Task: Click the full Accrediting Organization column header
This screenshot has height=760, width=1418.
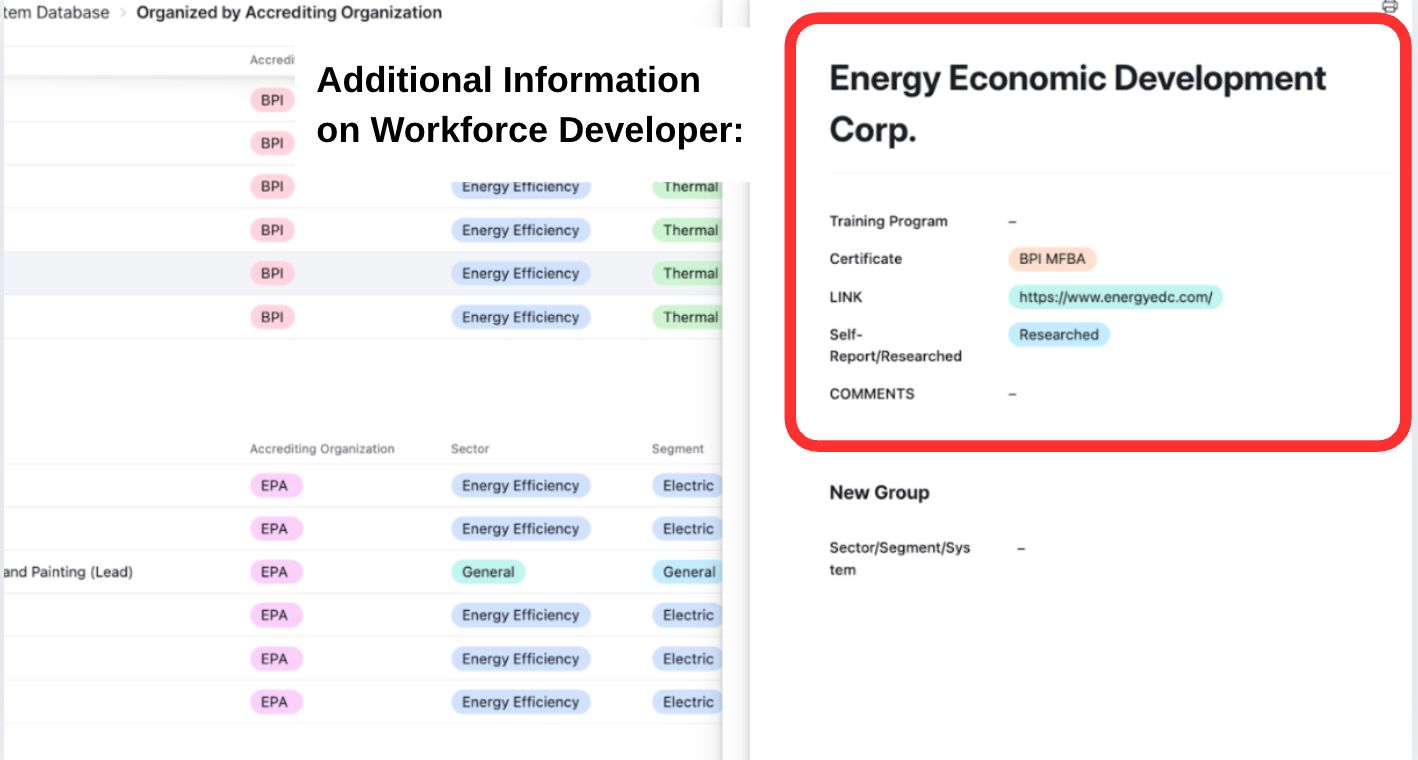Action: pyautogui.click(x=322, y=449)
